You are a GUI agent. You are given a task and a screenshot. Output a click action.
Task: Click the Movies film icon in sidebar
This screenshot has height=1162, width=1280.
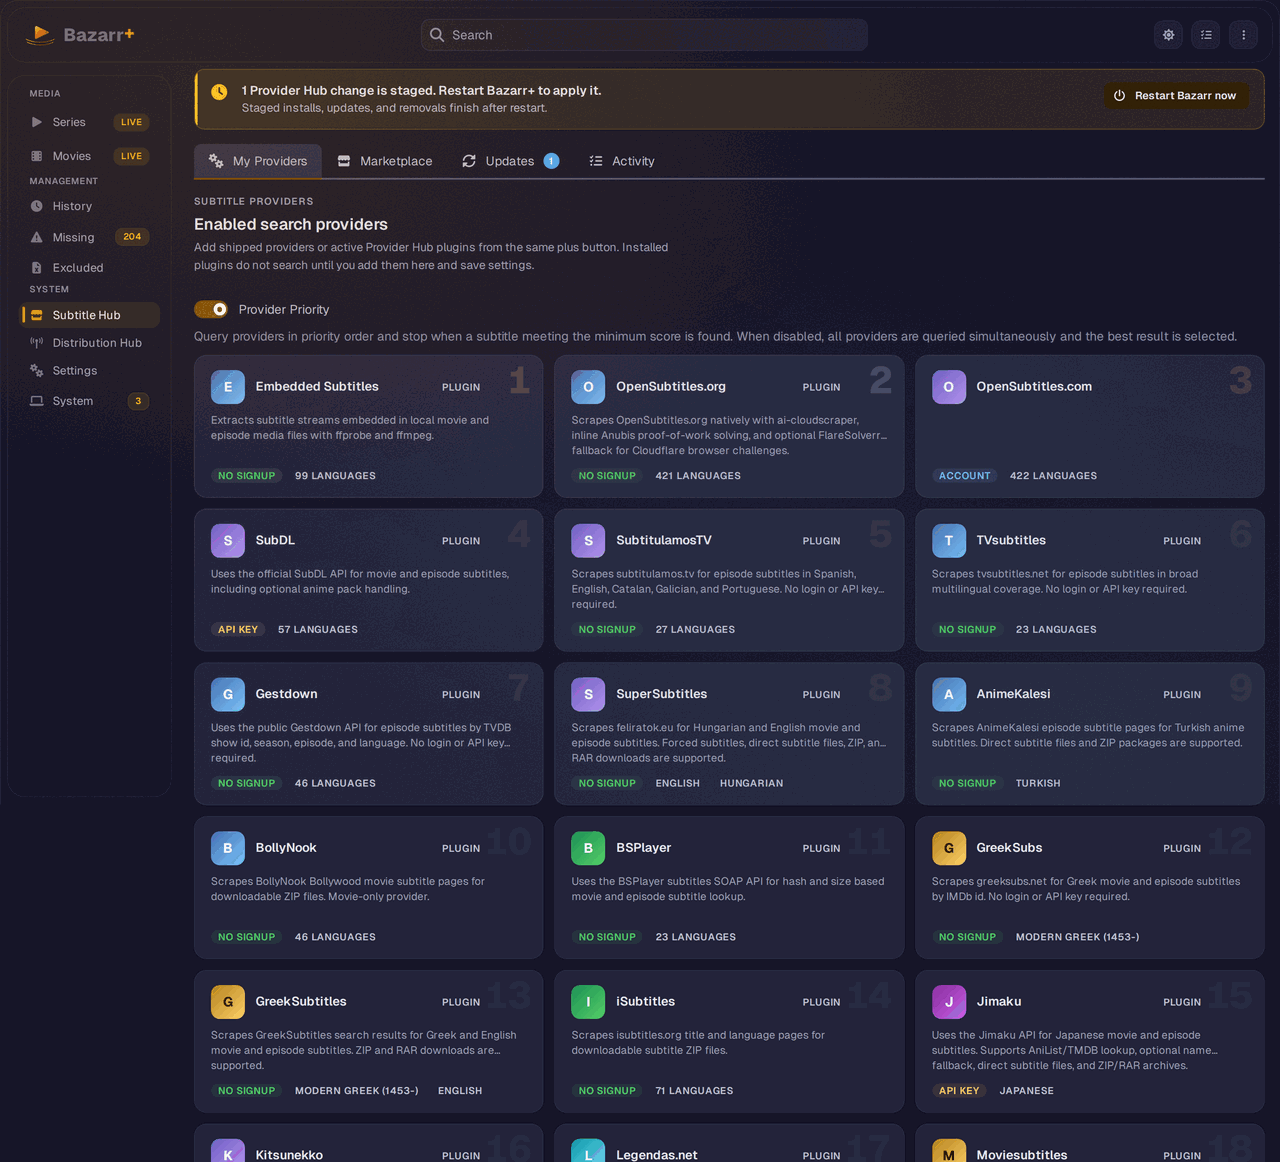pos(37,156)
